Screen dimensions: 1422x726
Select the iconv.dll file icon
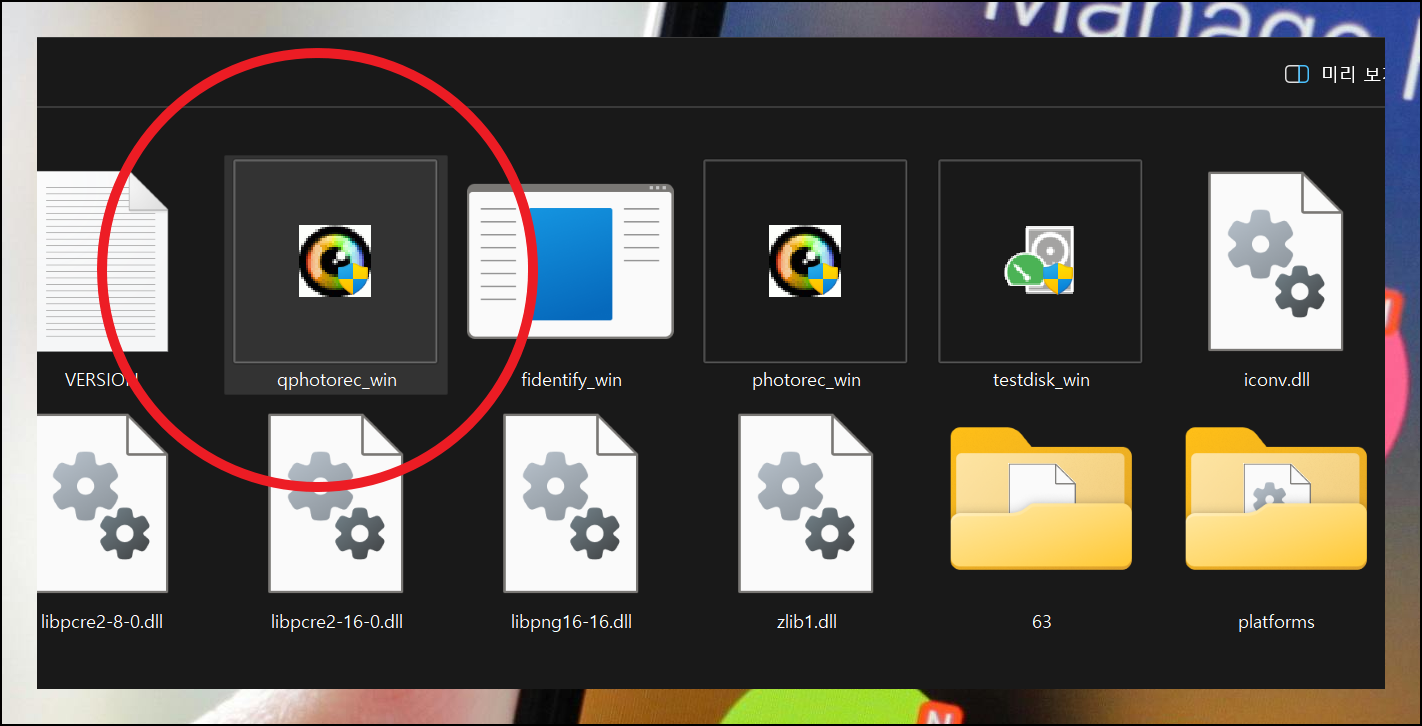(x=1275, y=261)
